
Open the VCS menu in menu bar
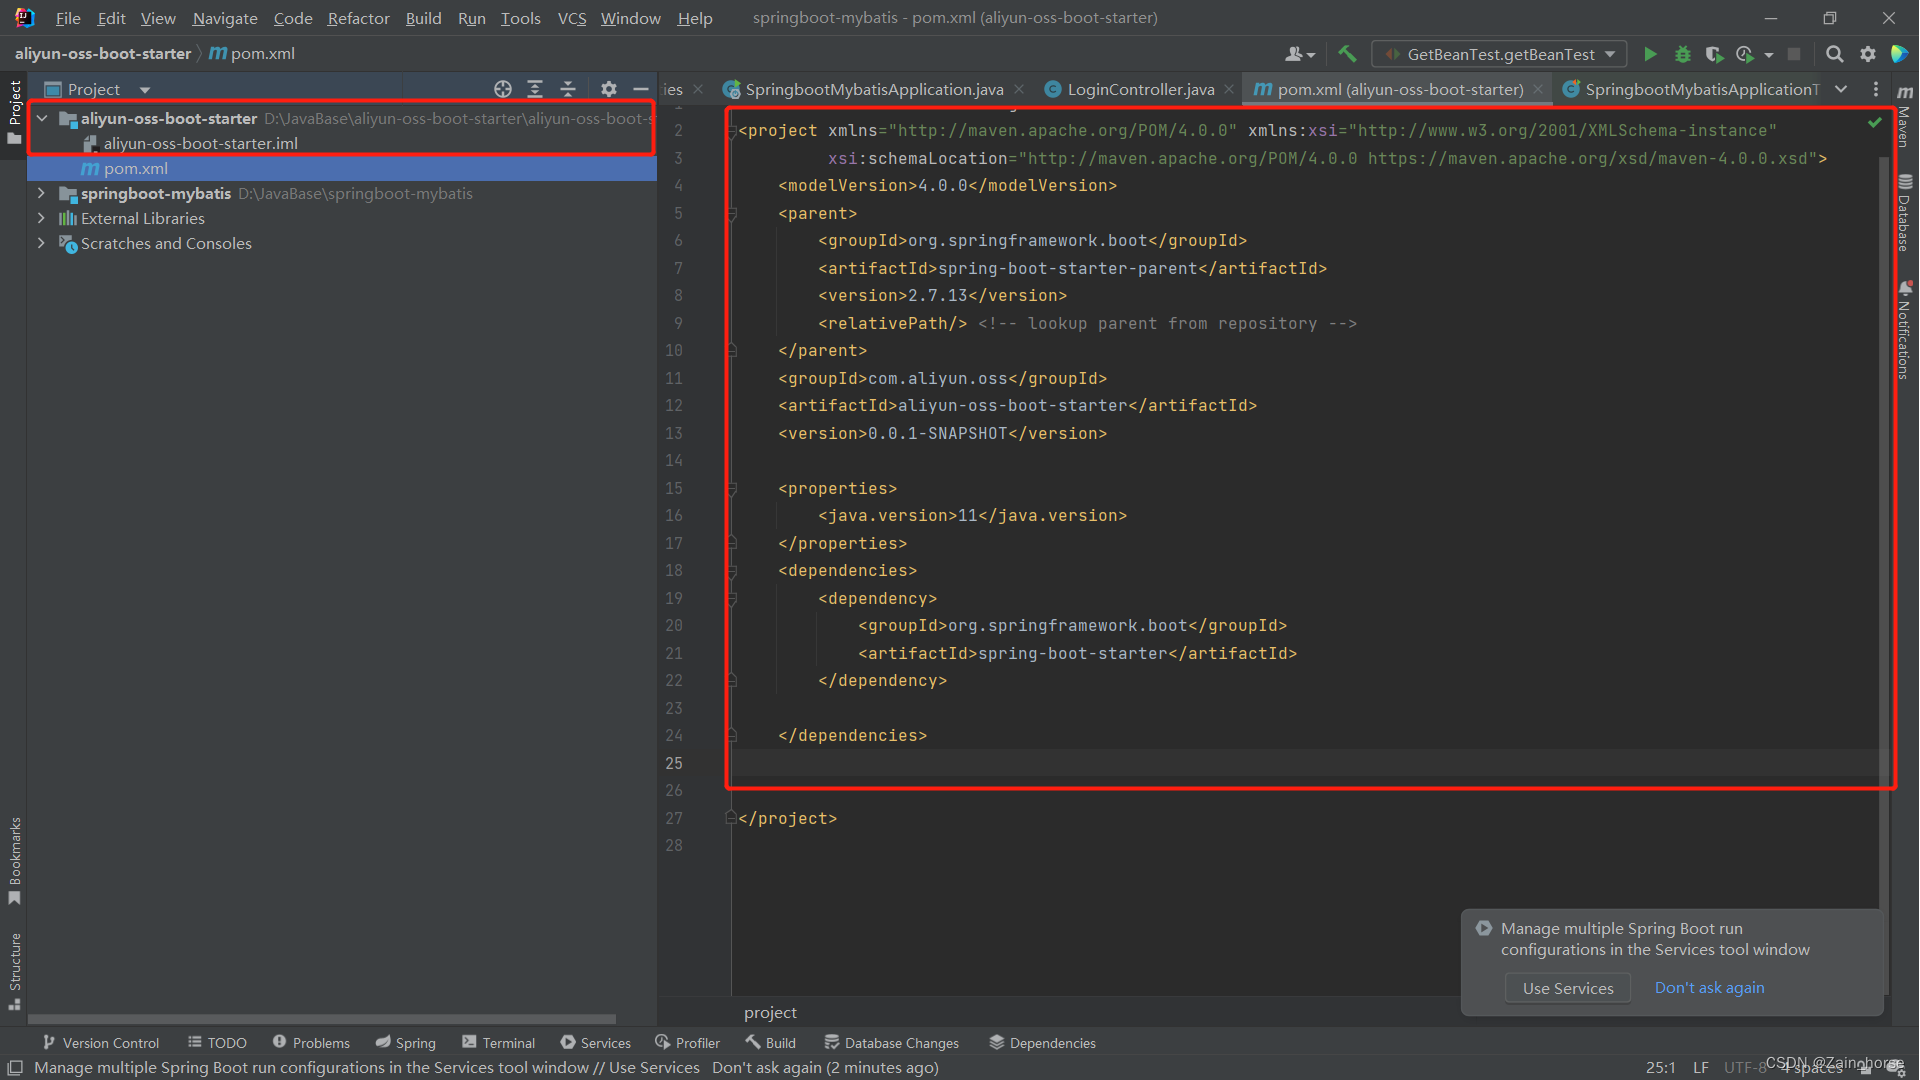[x=570, y=17]
